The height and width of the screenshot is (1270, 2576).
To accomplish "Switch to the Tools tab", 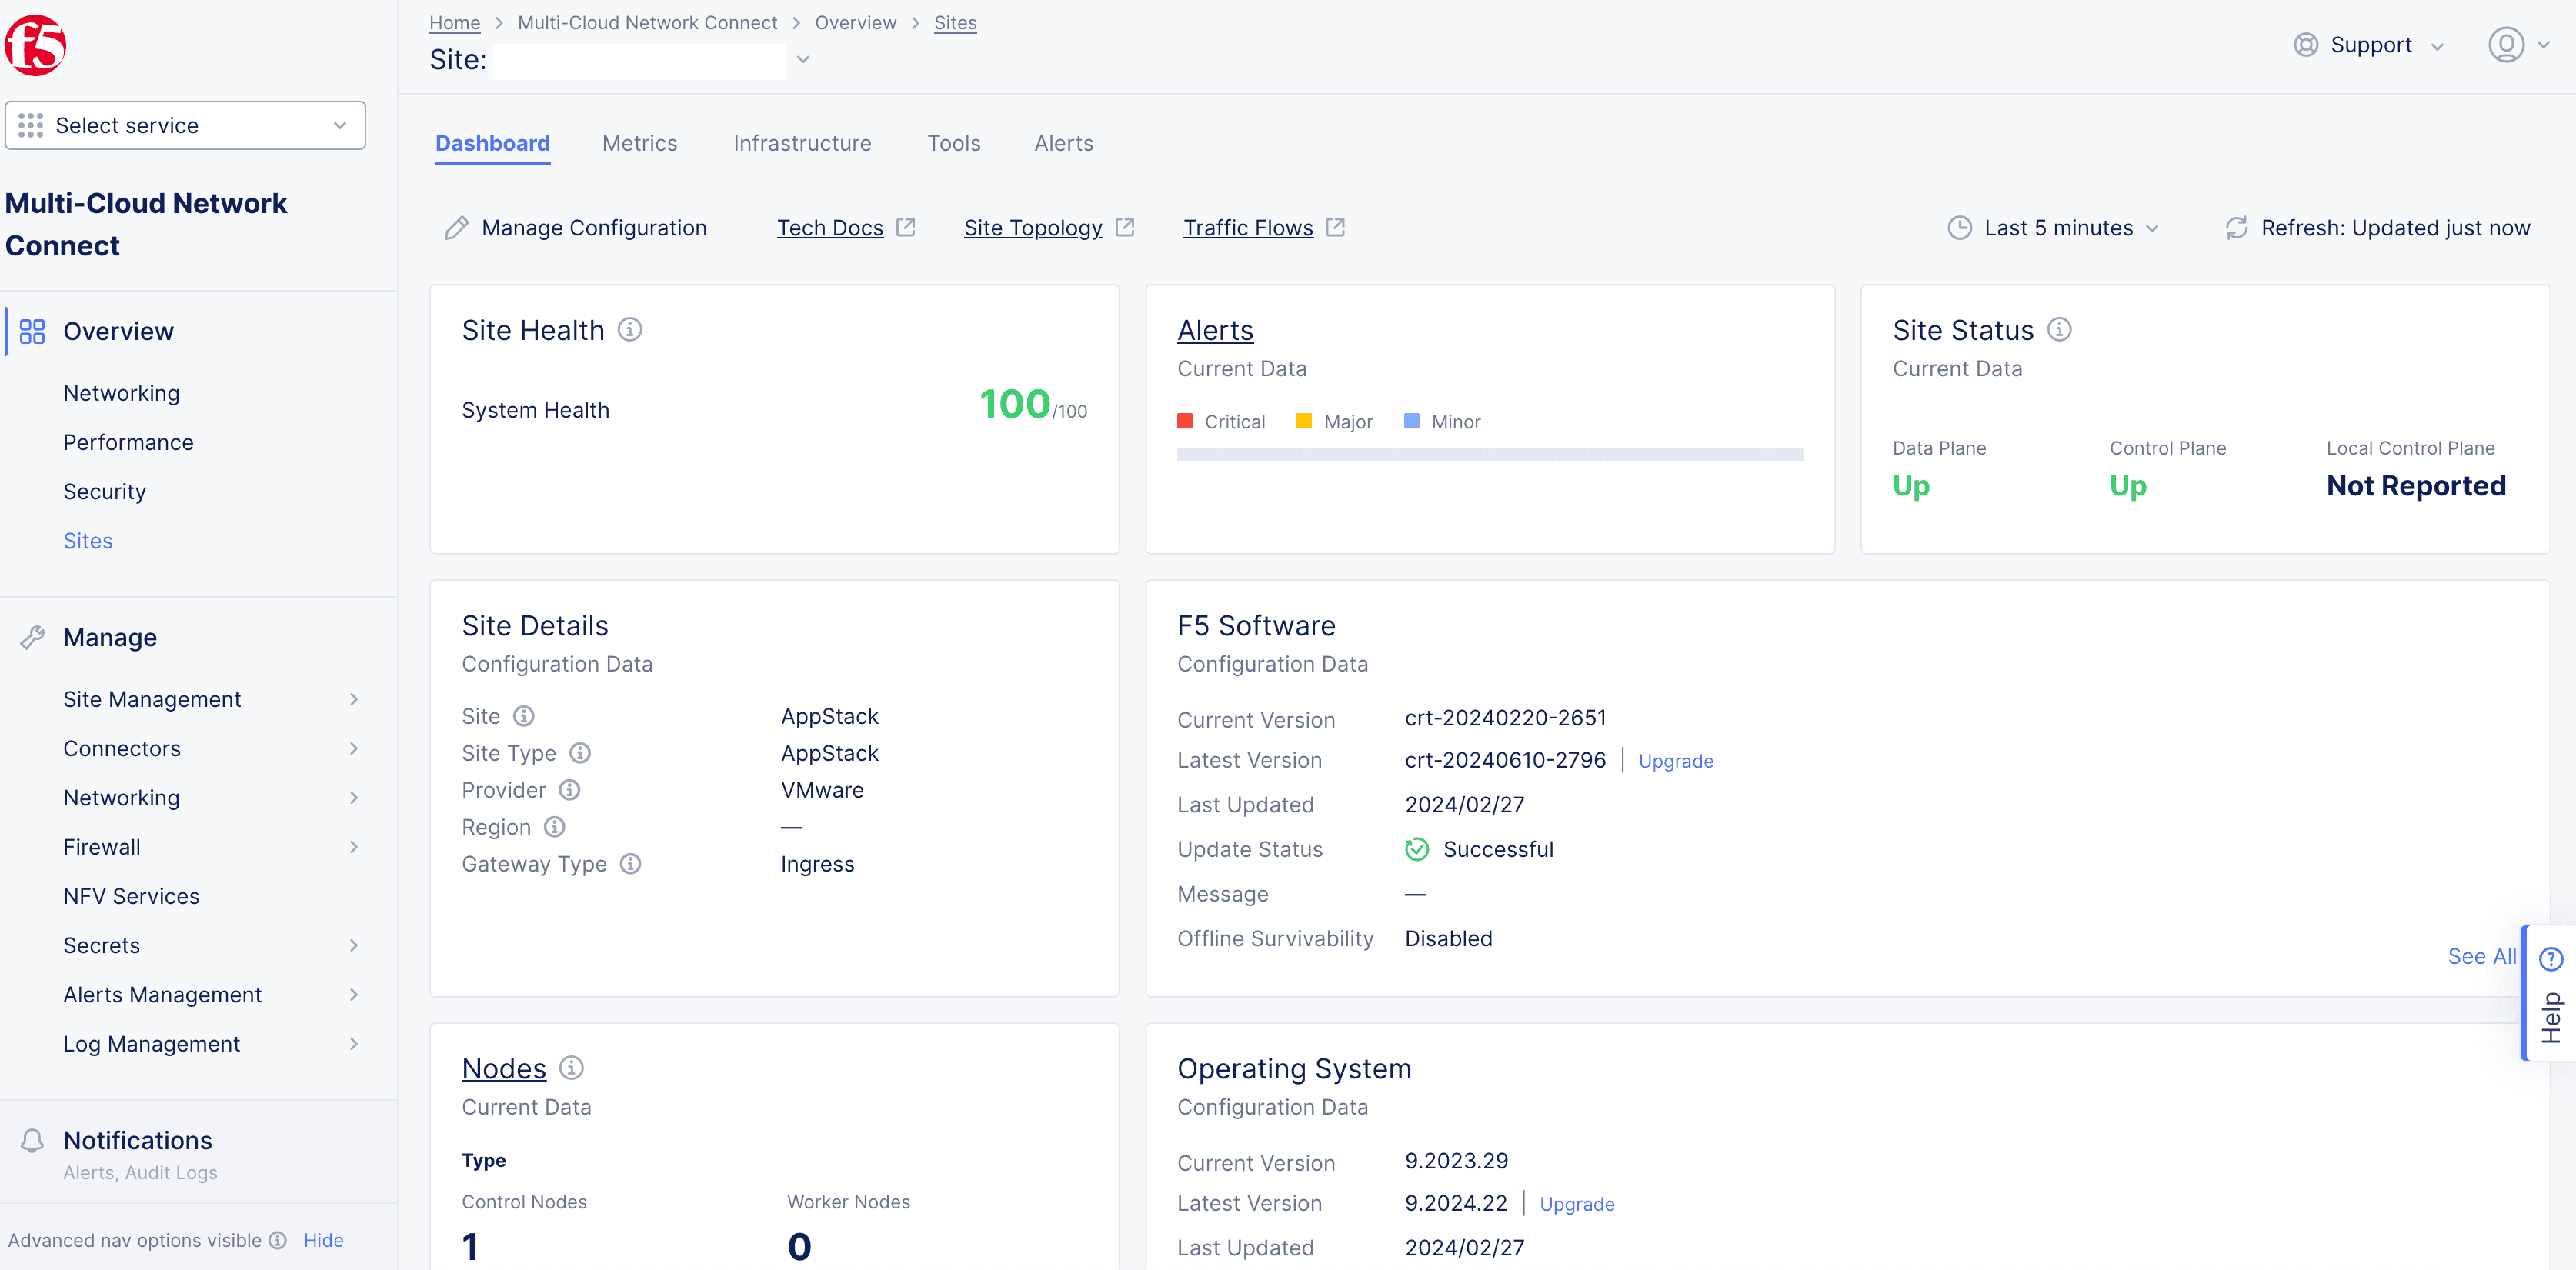I will 954,143.
